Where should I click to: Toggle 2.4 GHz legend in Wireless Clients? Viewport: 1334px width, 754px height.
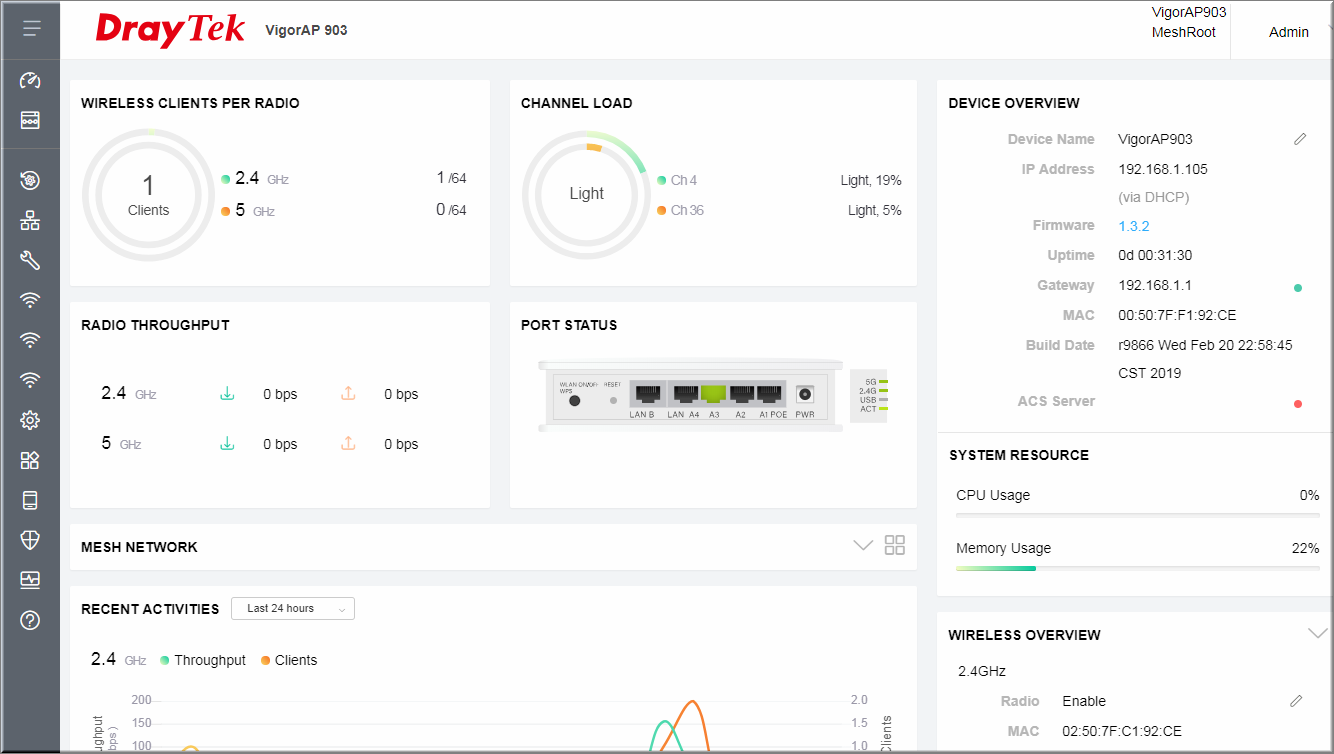(255, 179)
